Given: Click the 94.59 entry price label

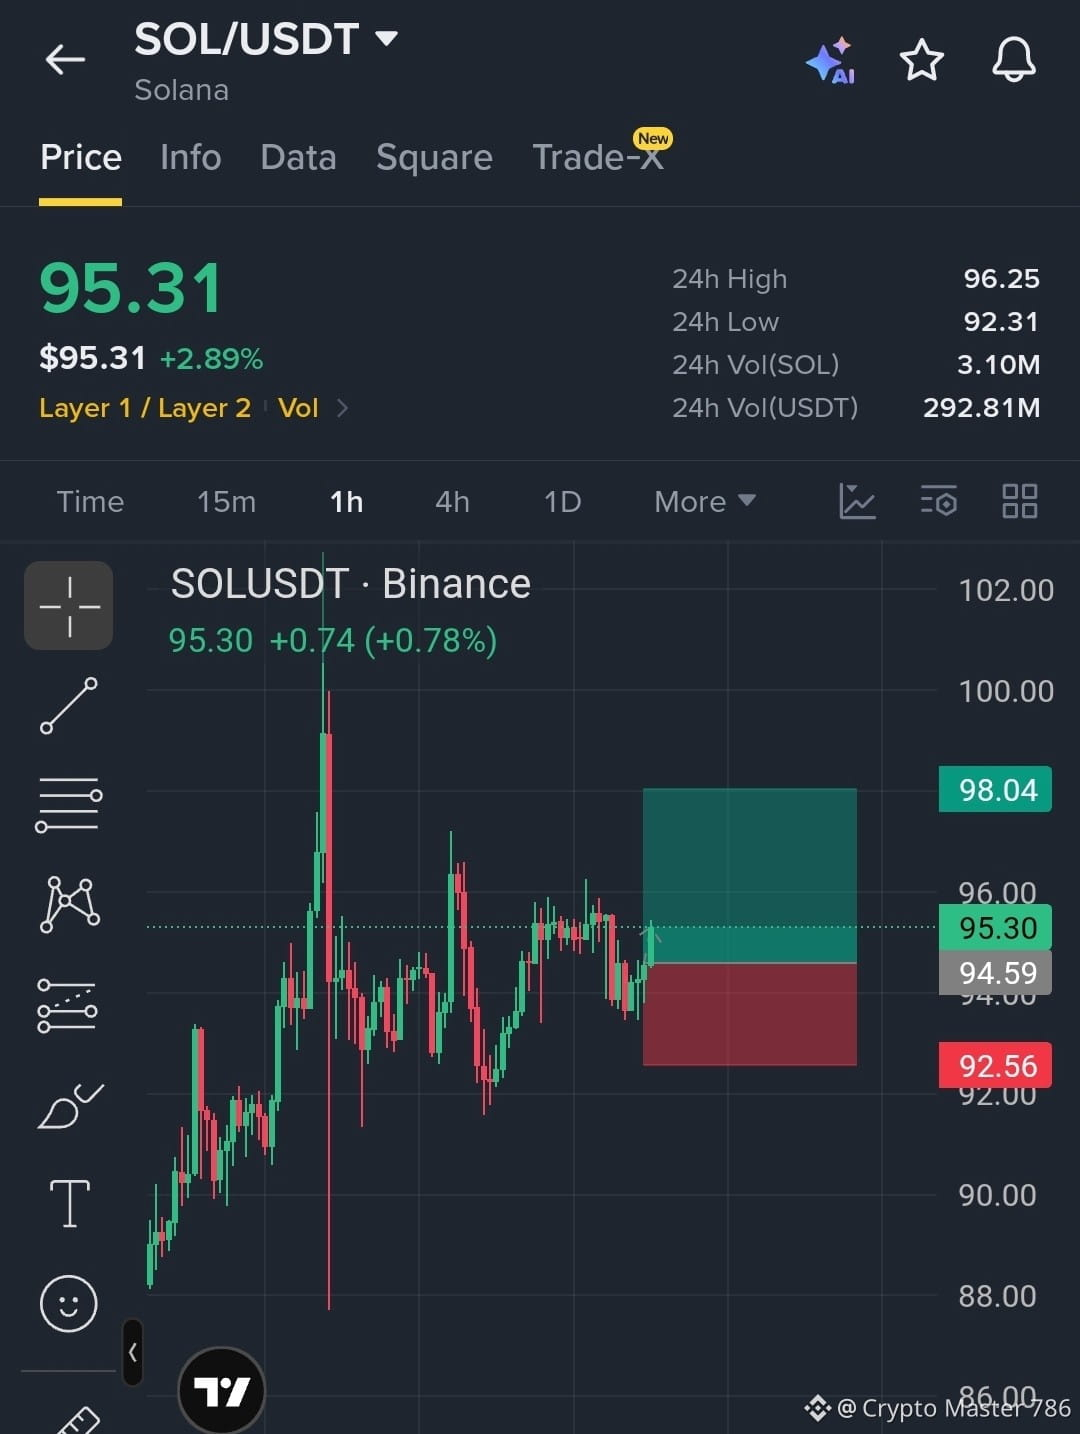Looking at the screenshot, I should pyautogui.click(x=996, y=973).
